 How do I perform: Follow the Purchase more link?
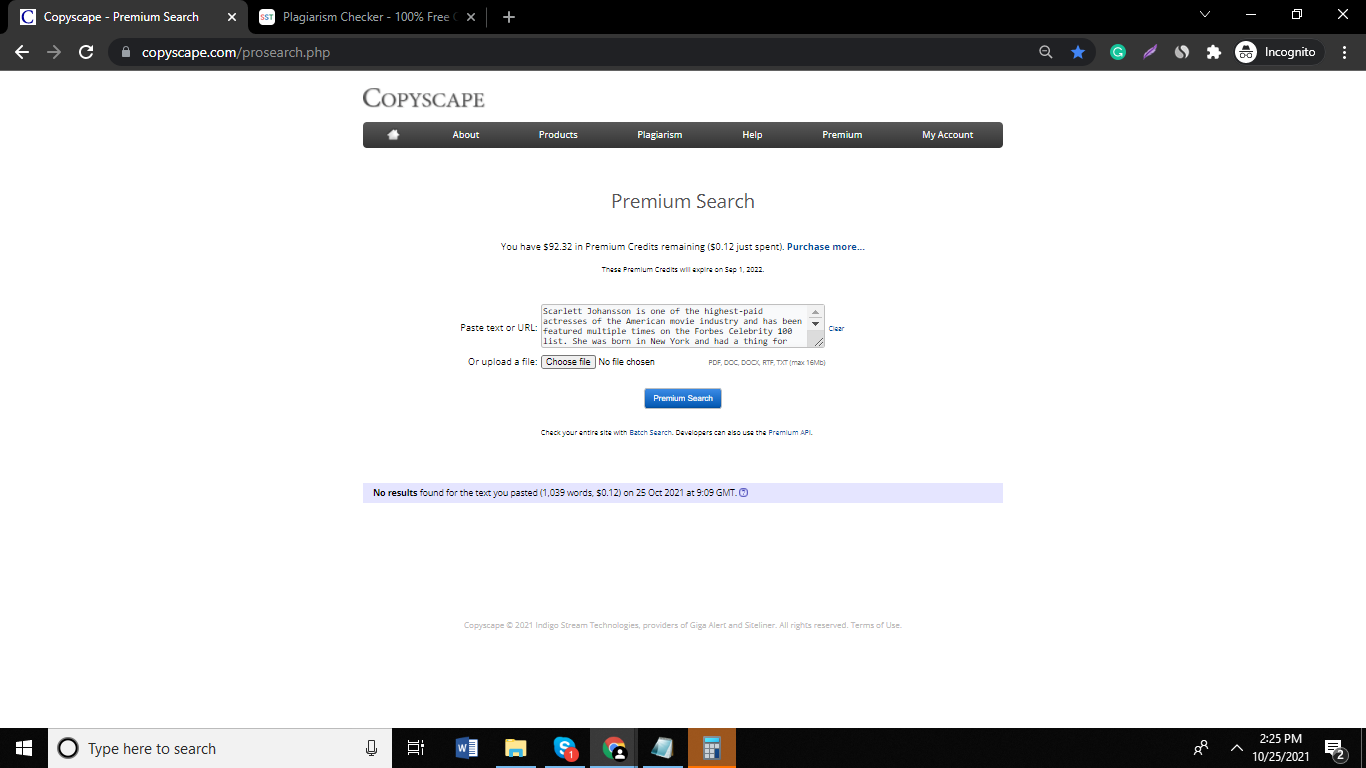tap(826, 247)
